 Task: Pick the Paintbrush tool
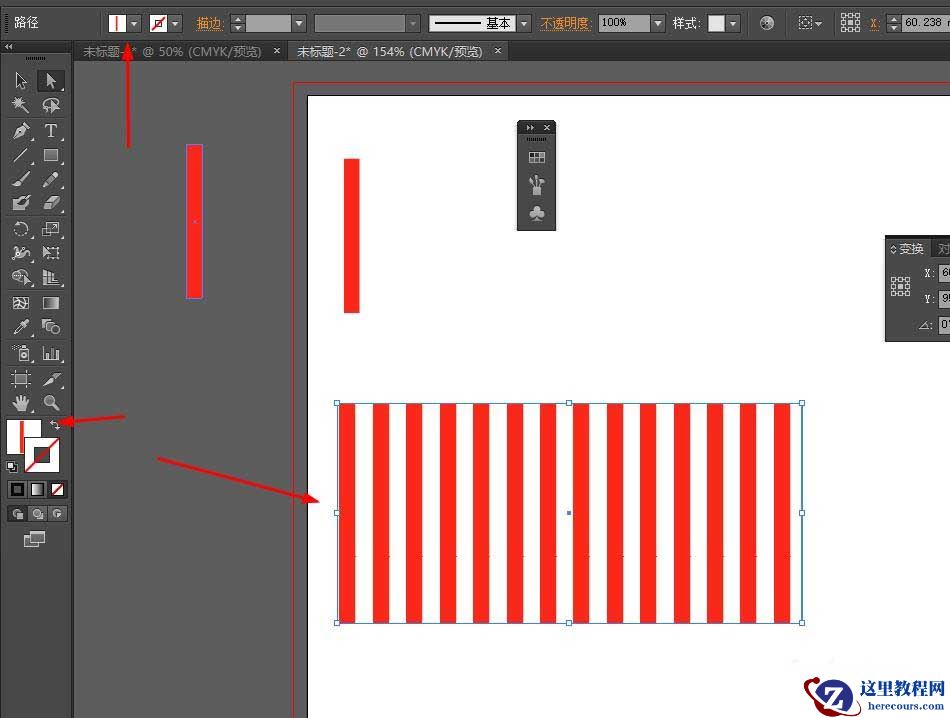click(x=20, y=178)
